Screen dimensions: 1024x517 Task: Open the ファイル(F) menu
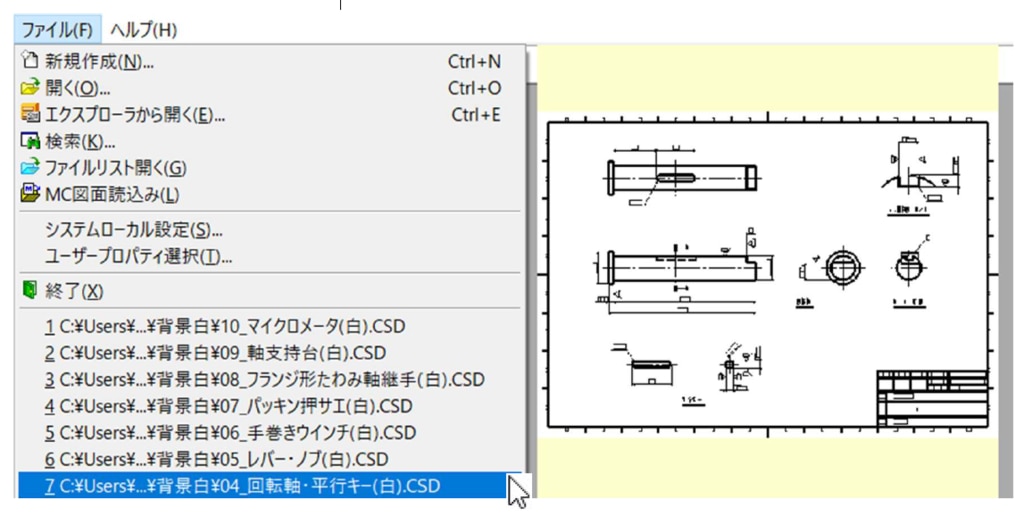(57, 29)
